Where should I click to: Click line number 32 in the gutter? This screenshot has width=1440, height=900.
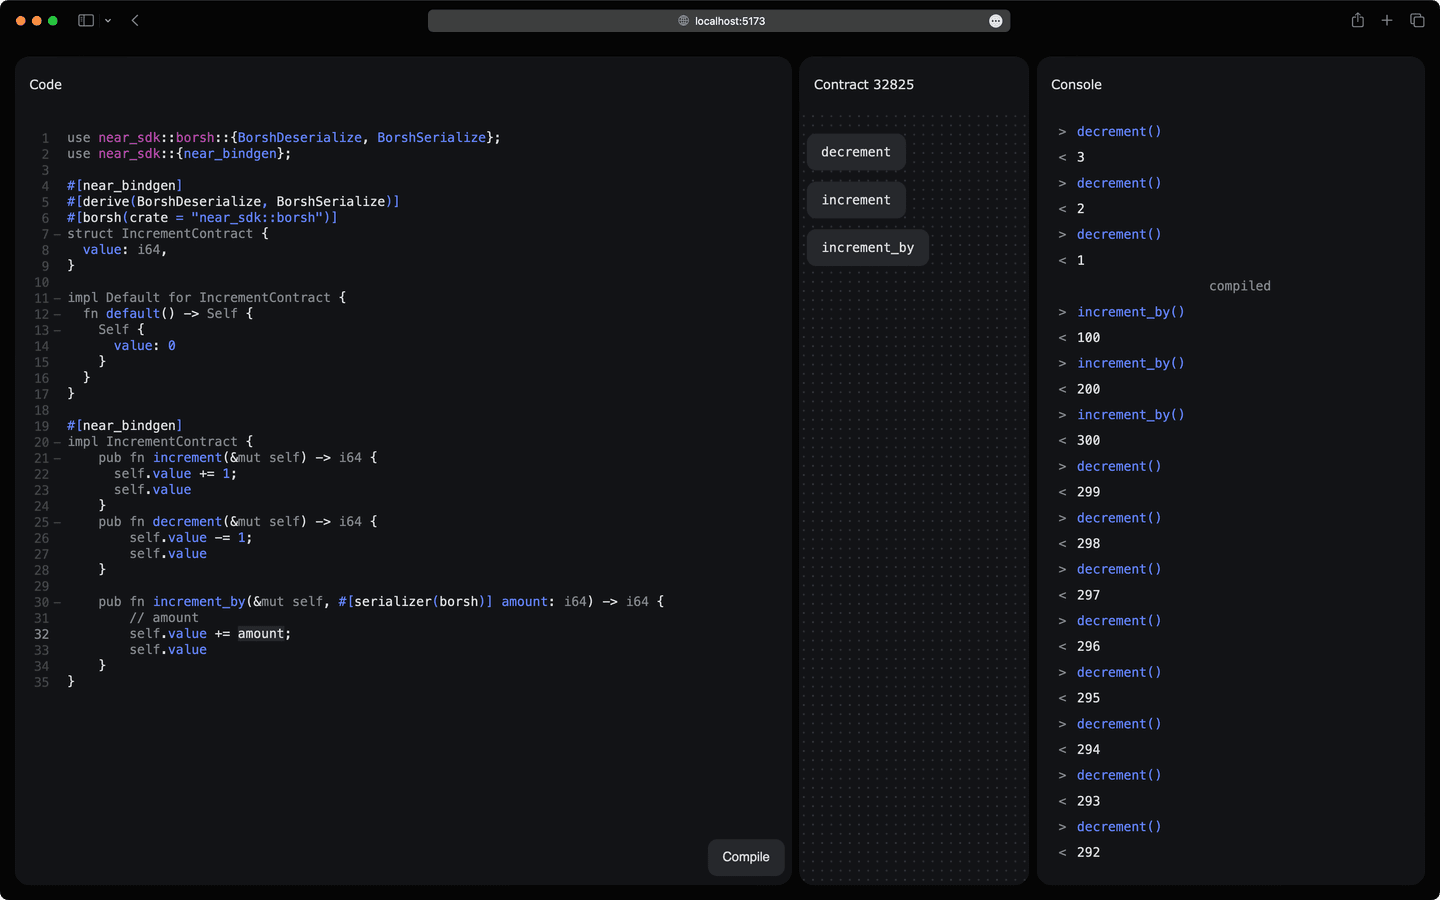pyautogui.click(x=41, y=634)
